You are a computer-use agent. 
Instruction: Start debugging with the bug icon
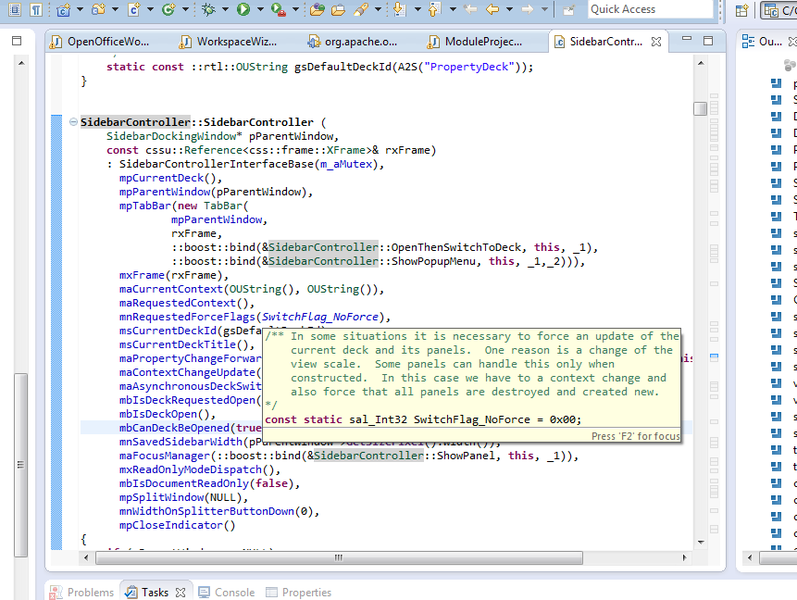pyautogui.click(x=208, y=9)
